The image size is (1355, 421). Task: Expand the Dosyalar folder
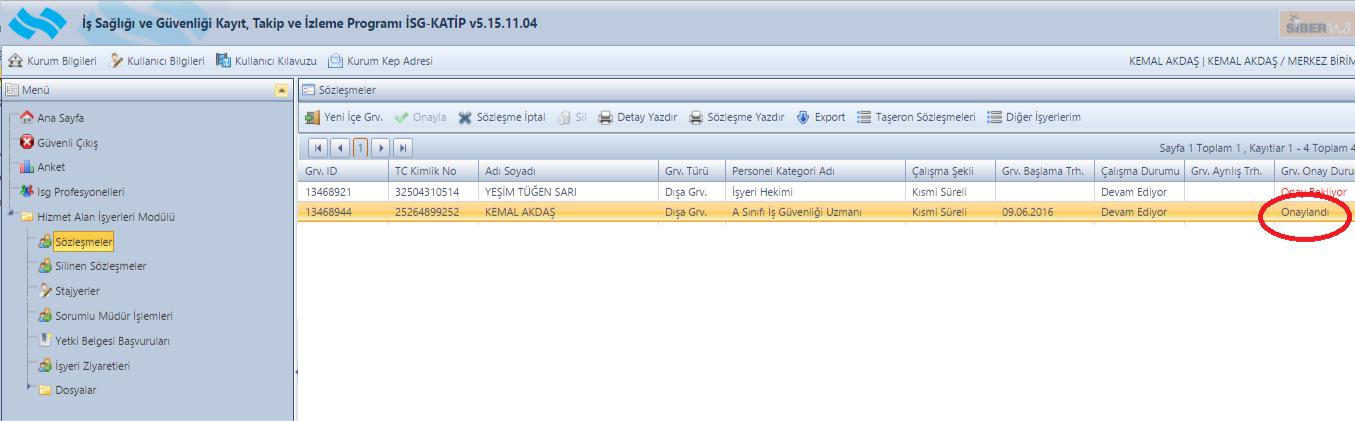tap(29, 387)
